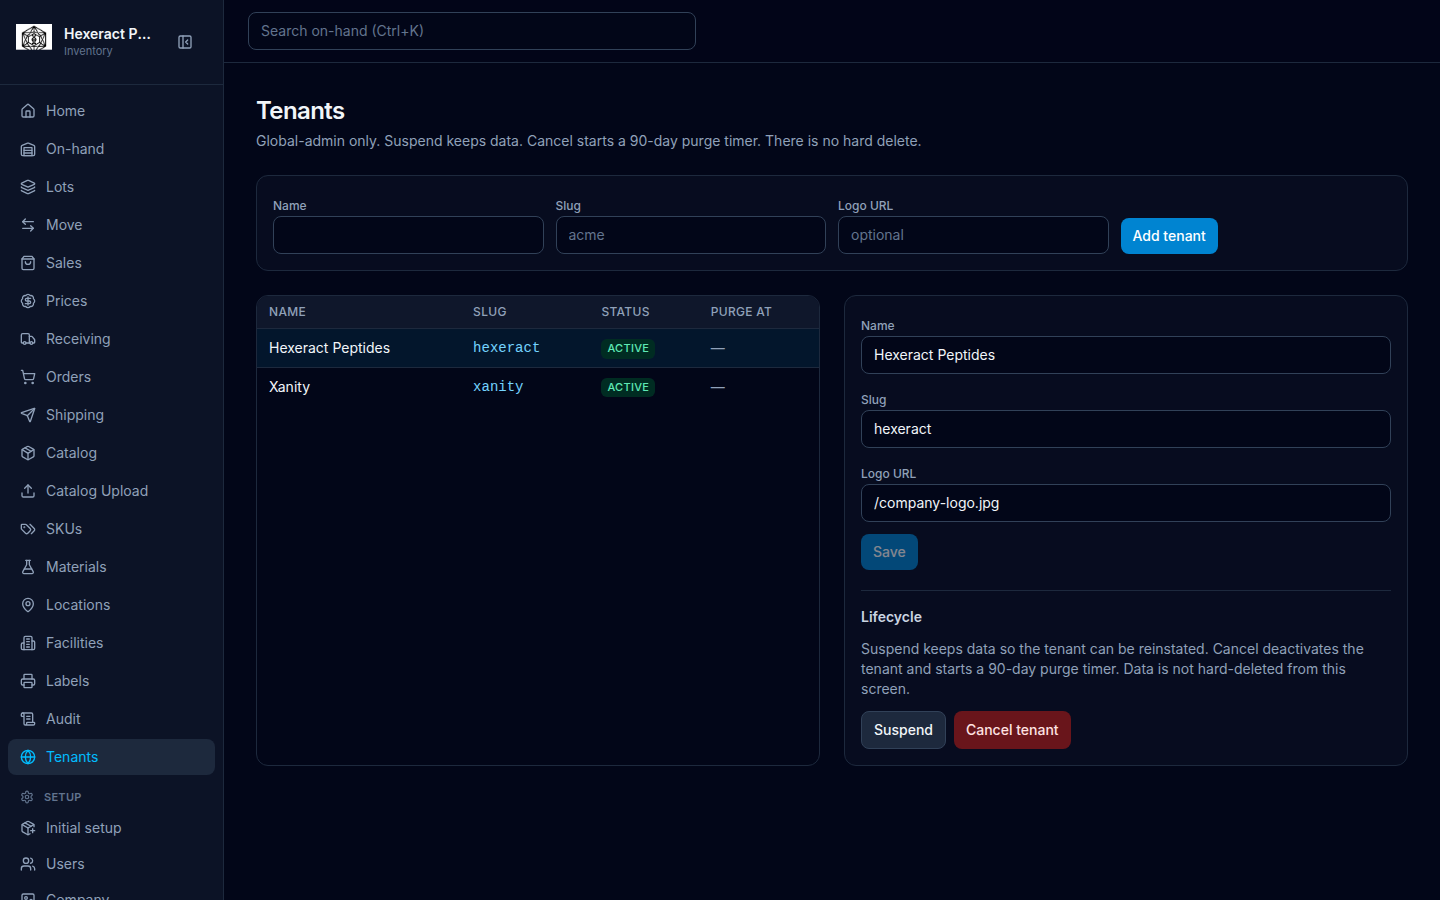Open the Locations page

pos(111,605)
